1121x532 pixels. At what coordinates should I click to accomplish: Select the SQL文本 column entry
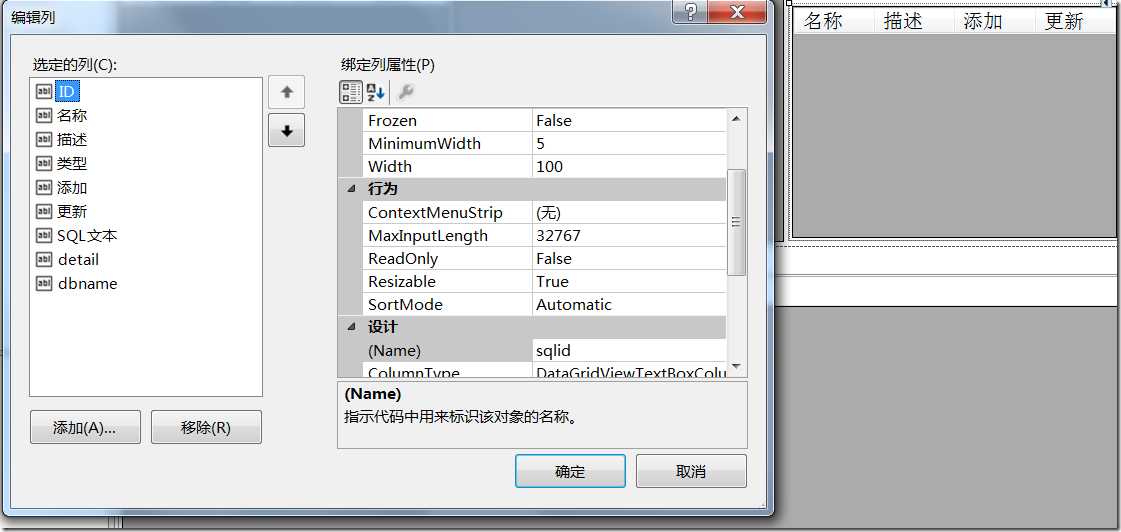(87, 235)
